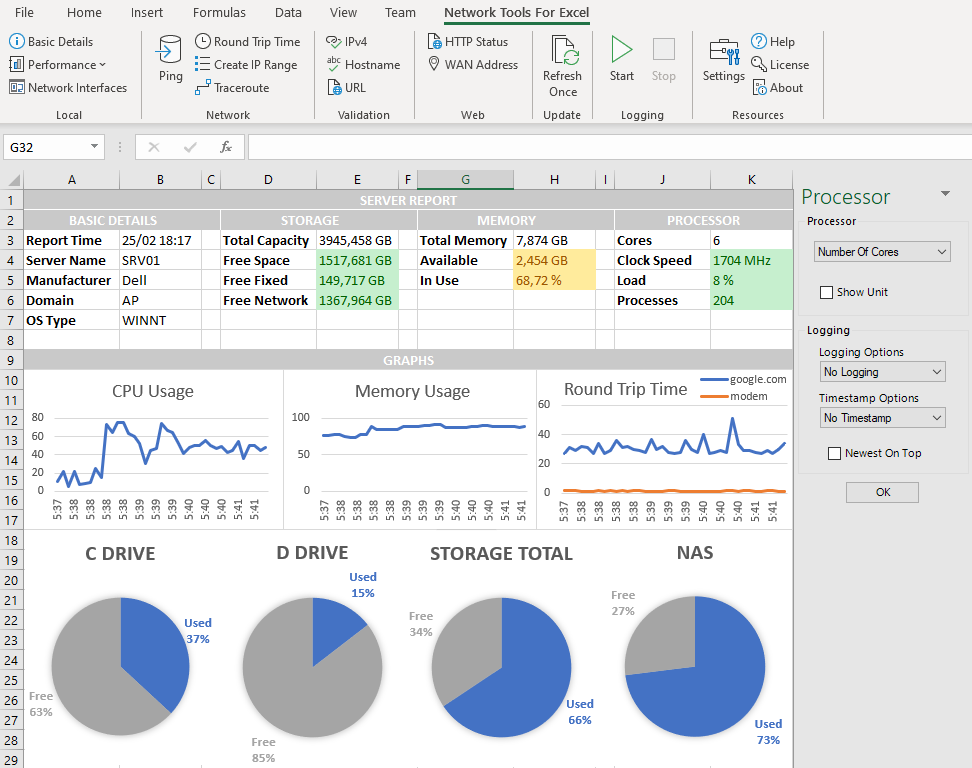972x768 pixels.
Task: Select Network Tools For Excel tab
Action: click(x=516, y=12)
